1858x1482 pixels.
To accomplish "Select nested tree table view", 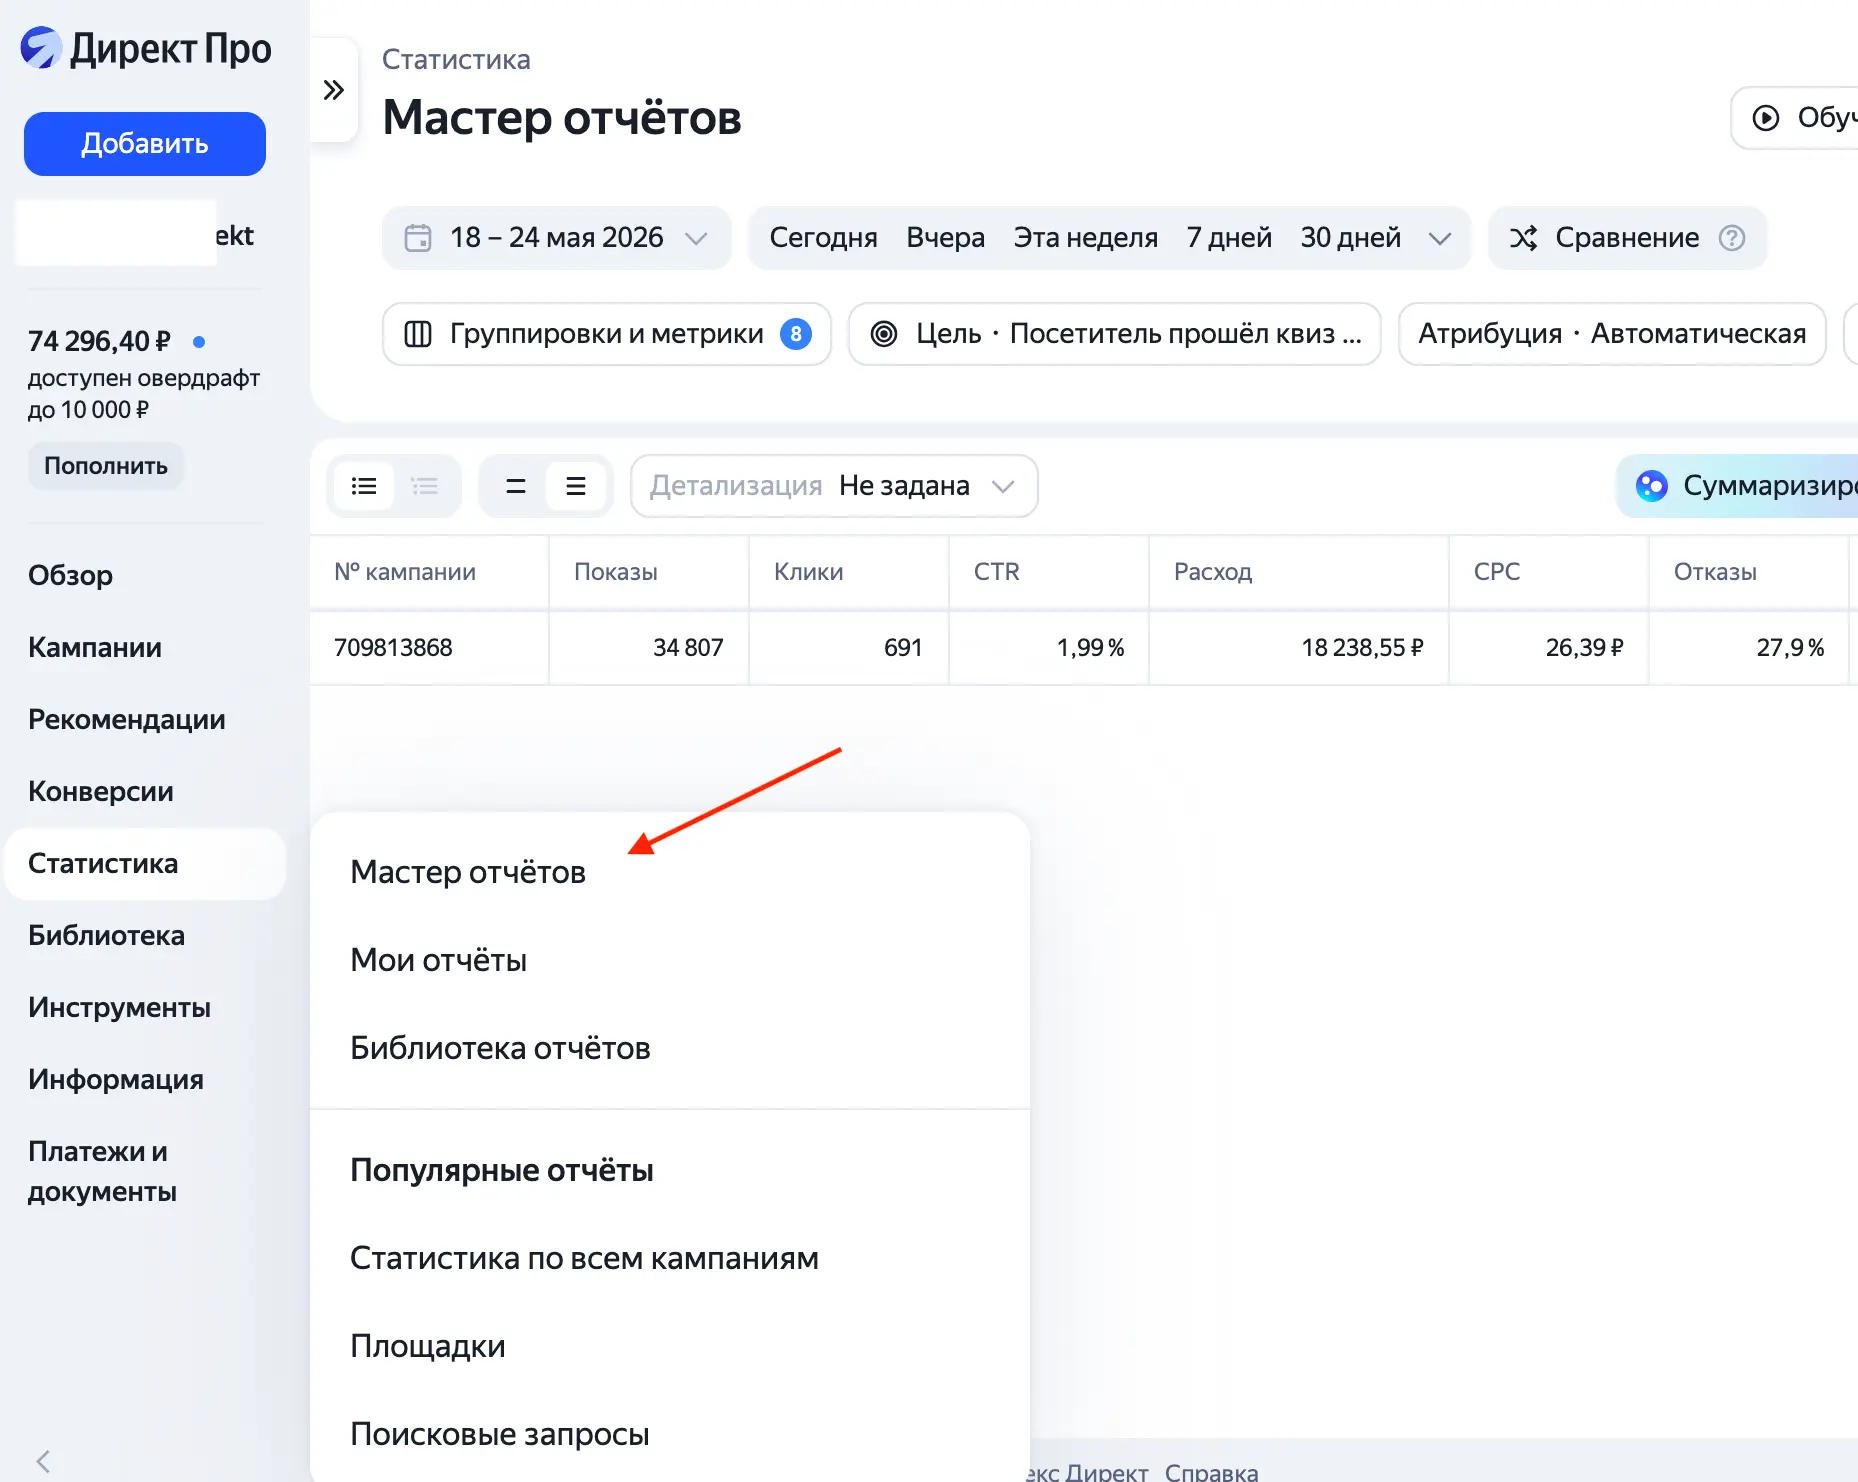I will click(425, 486).
